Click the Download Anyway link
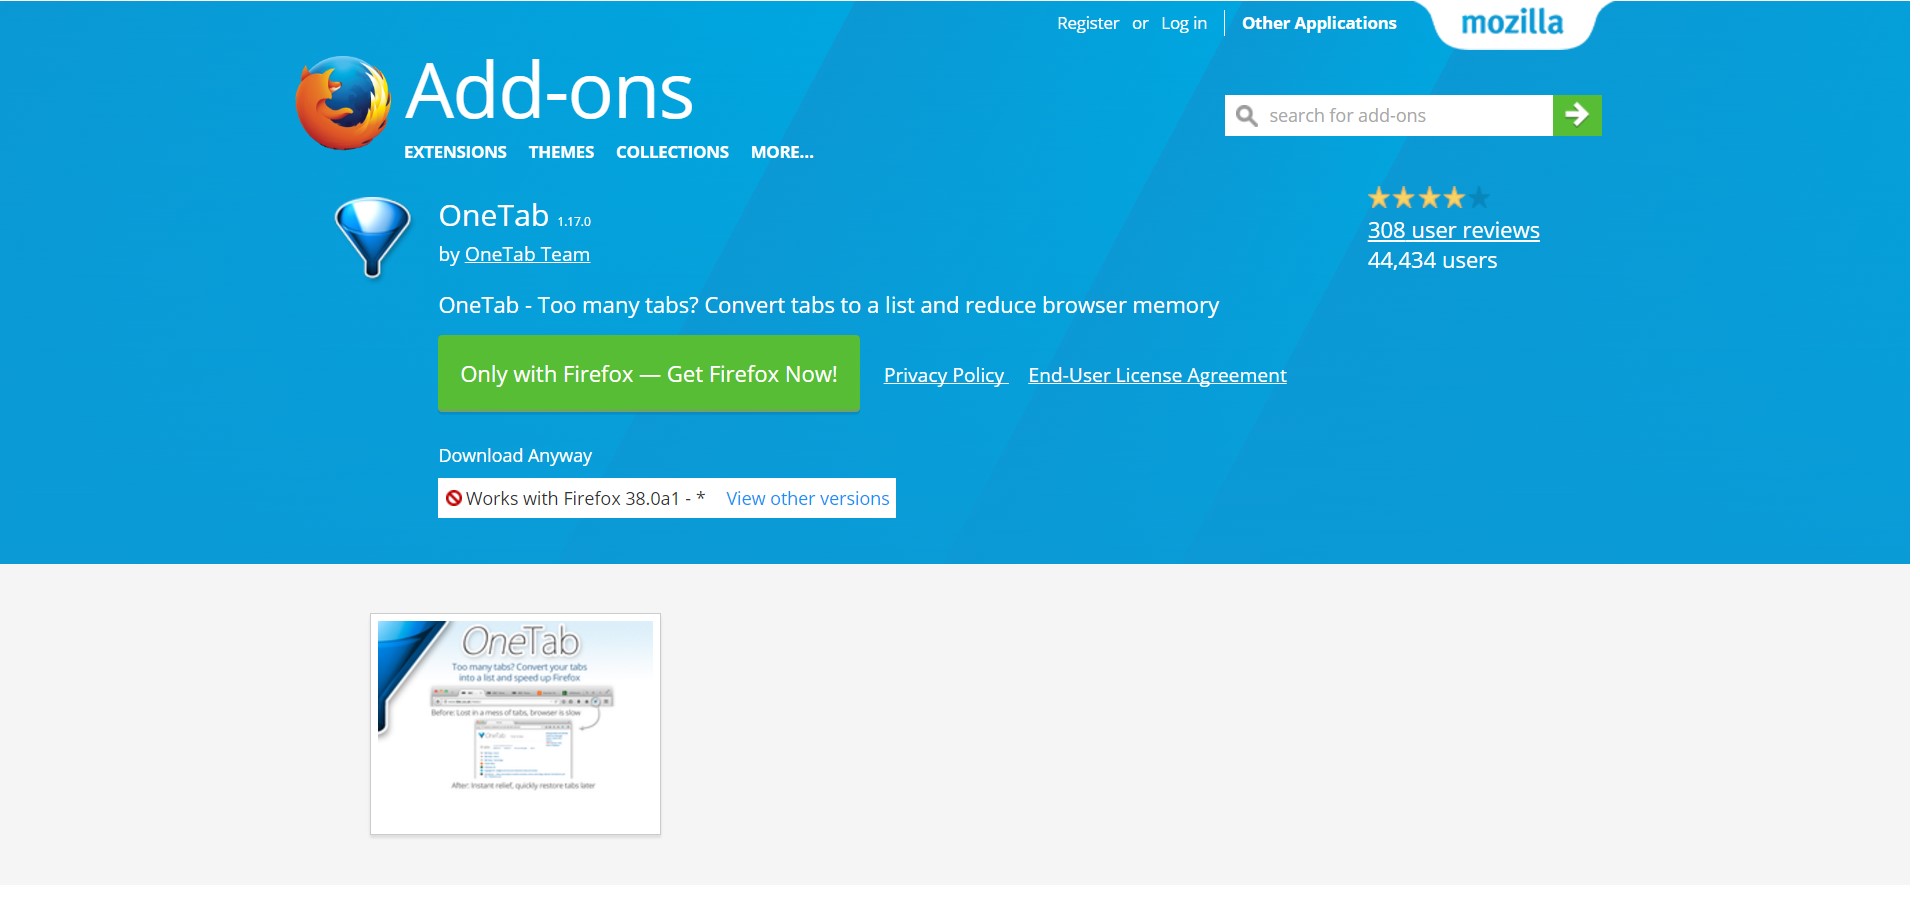Screen dimensions: 1920x919 coord(515,456)
